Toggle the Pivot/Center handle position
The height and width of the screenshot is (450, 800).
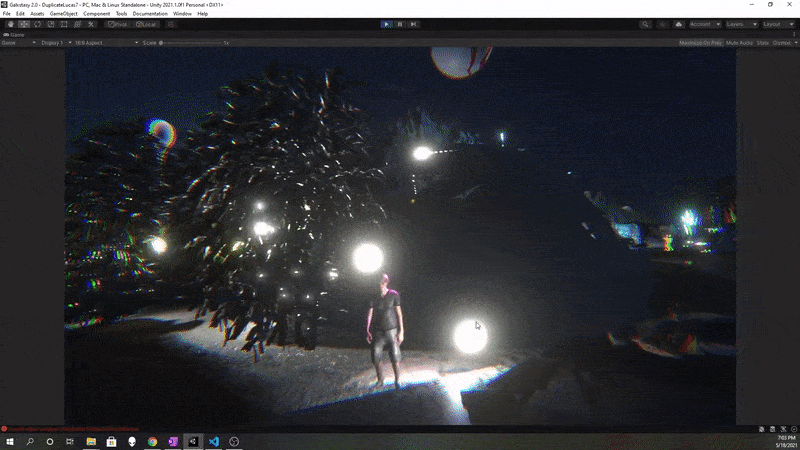pos(118,24)
